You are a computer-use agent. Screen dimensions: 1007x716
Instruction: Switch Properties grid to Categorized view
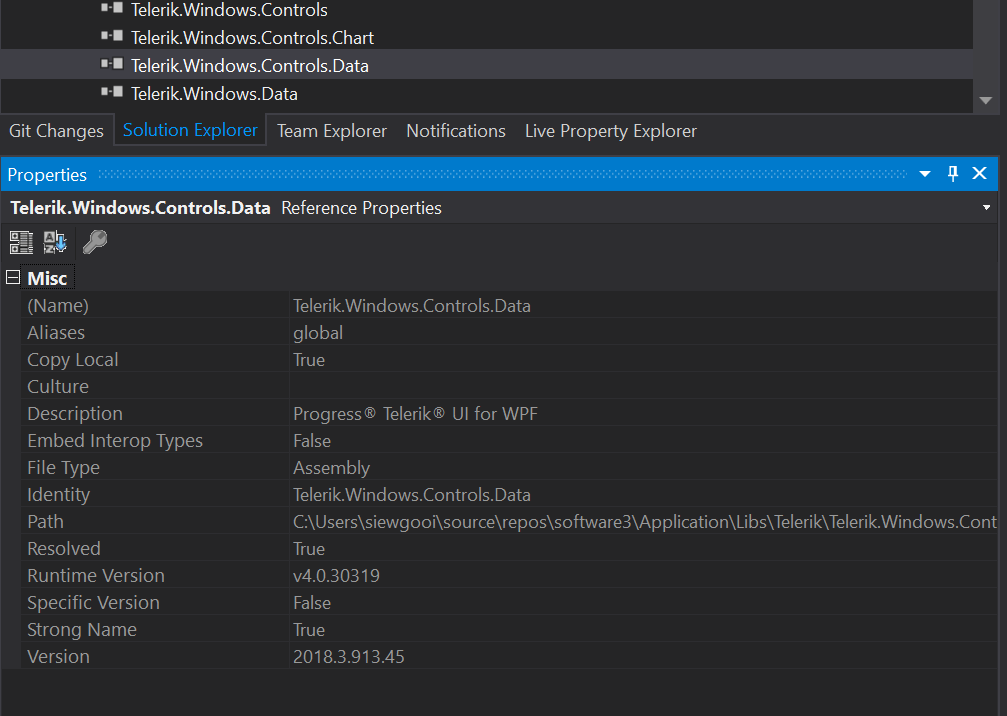point(21,242)
